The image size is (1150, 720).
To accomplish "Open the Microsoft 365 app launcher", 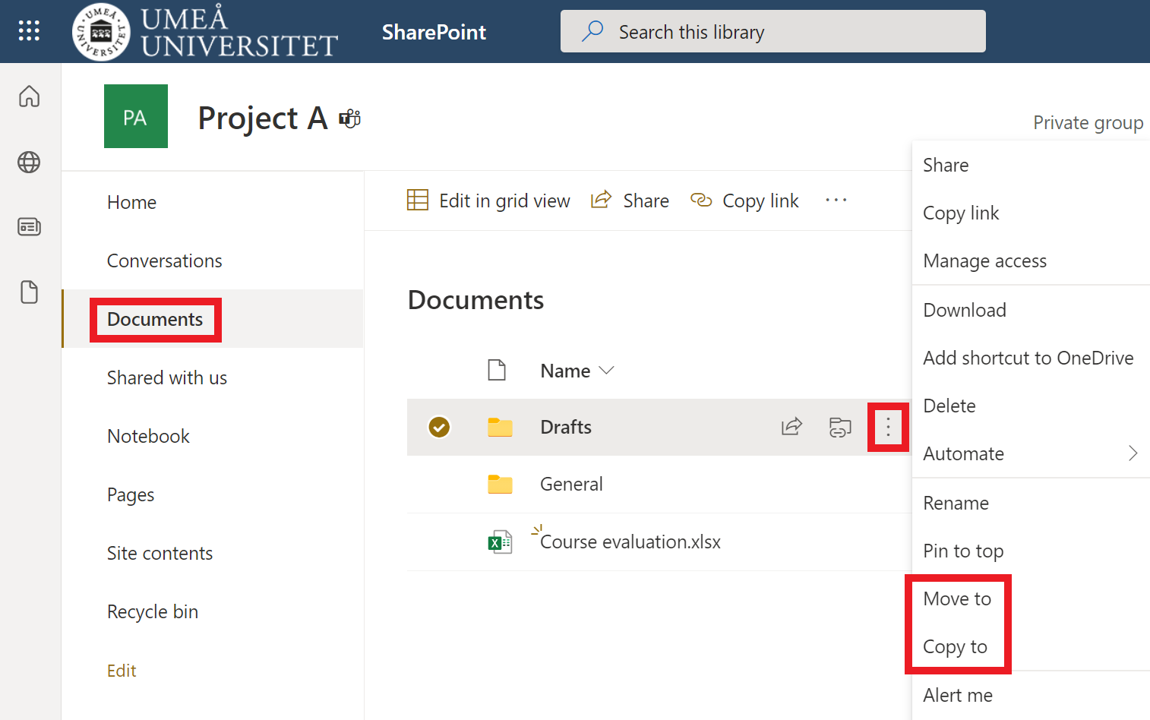I will (x=28, y=30).
